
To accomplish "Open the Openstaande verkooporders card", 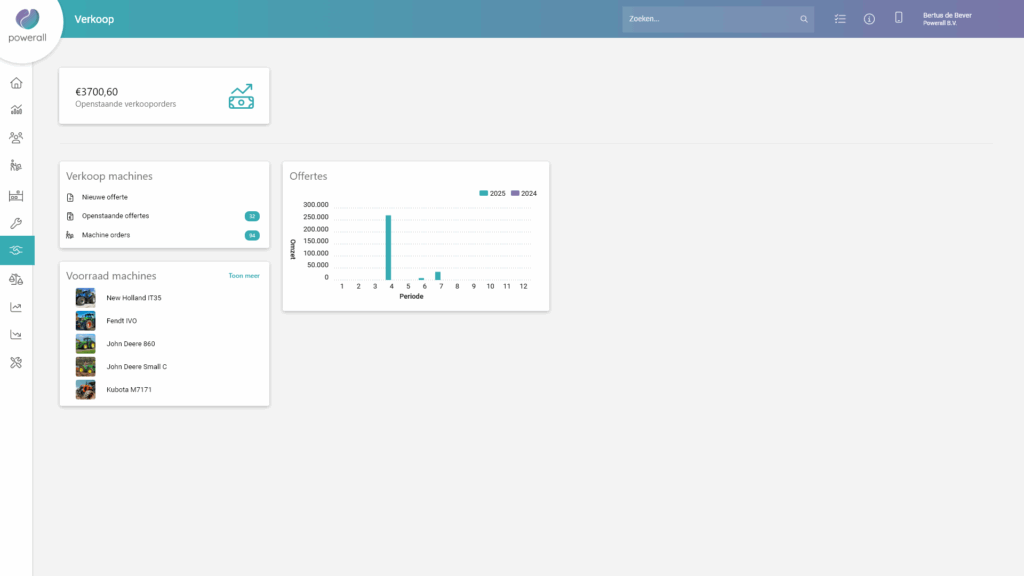I will point(164,97).
